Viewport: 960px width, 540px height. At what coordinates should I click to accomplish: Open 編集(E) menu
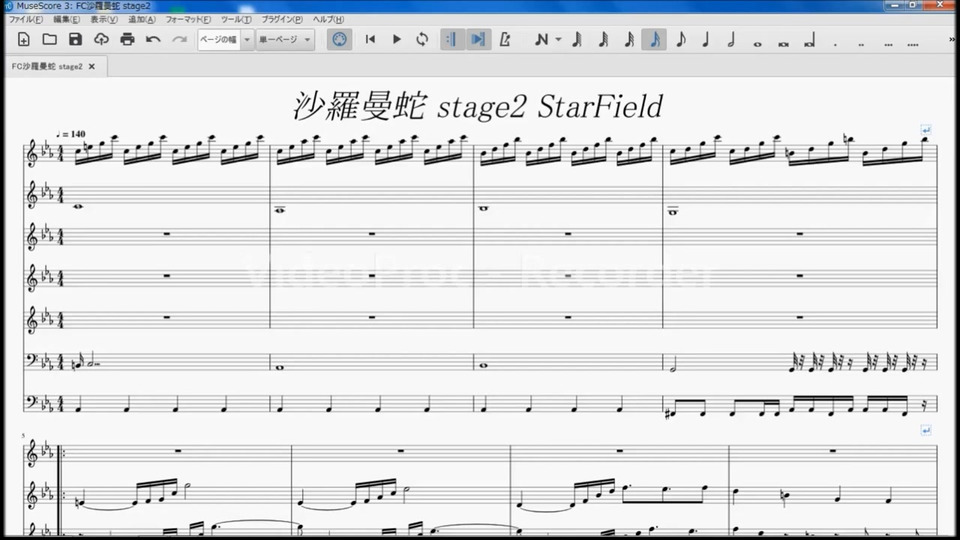pos(66,20)
